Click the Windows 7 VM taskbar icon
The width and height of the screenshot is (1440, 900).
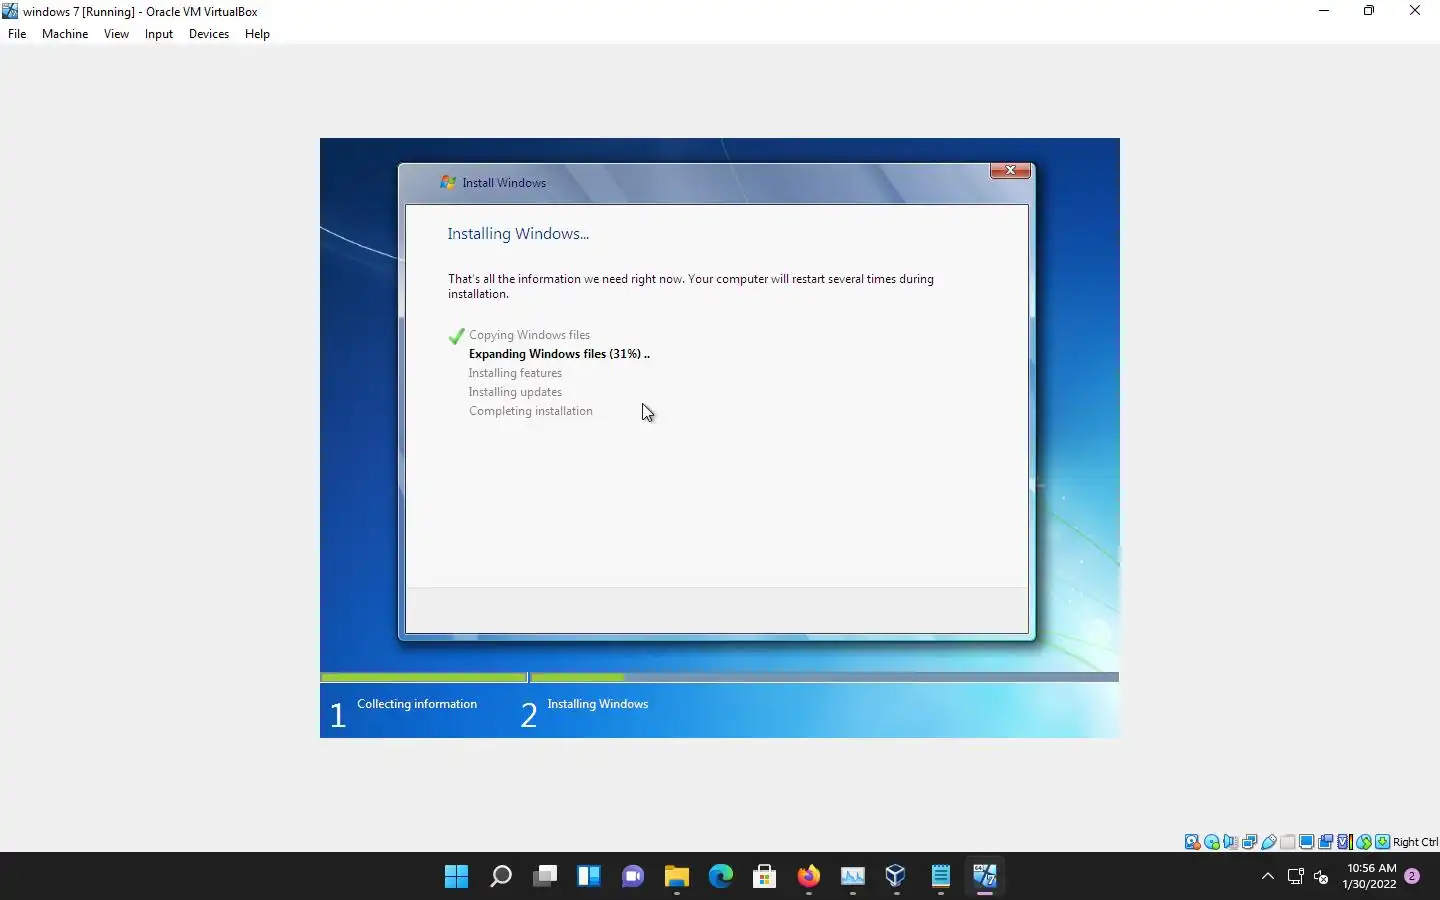(x=985, y=876)
